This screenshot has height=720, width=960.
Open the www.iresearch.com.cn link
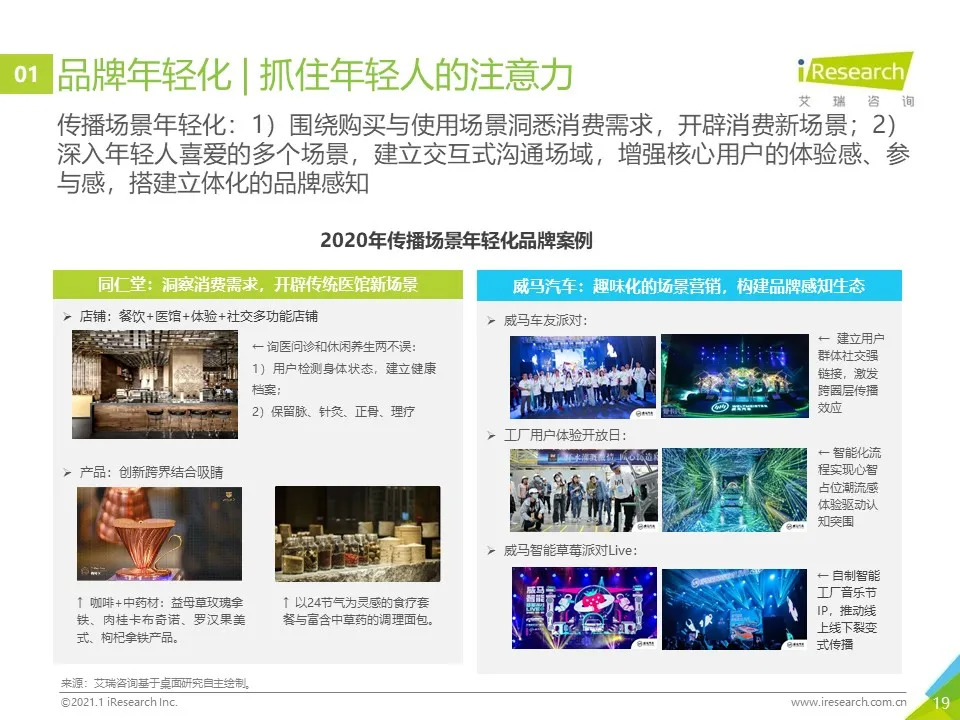(849, 702)
